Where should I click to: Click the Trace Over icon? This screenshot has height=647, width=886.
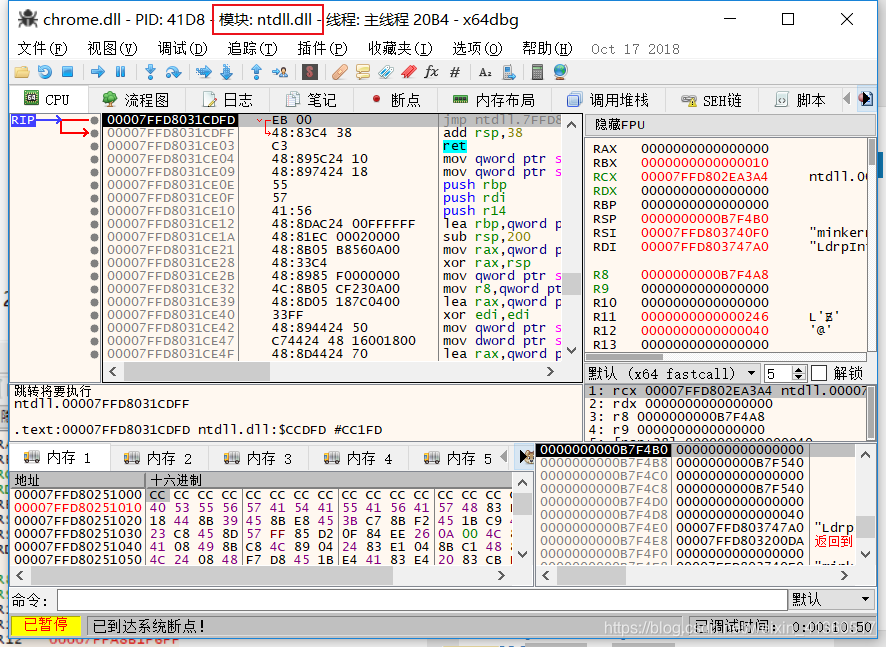[x=226, y=72]
